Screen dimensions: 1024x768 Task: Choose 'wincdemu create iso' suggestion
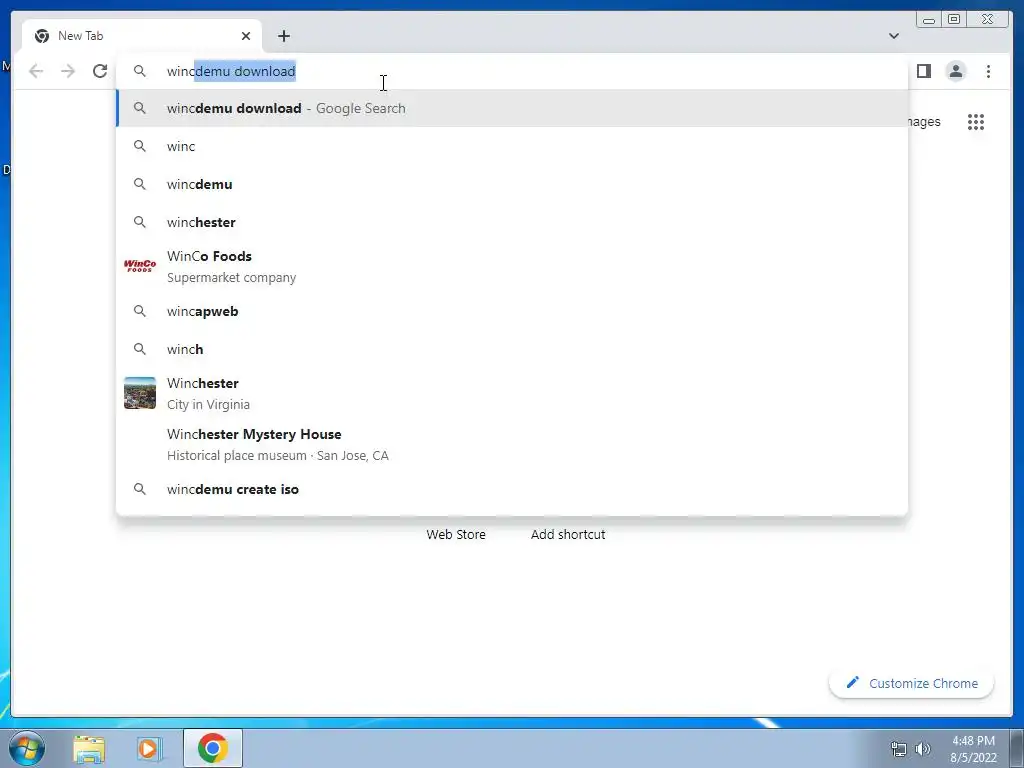(512, 489)
